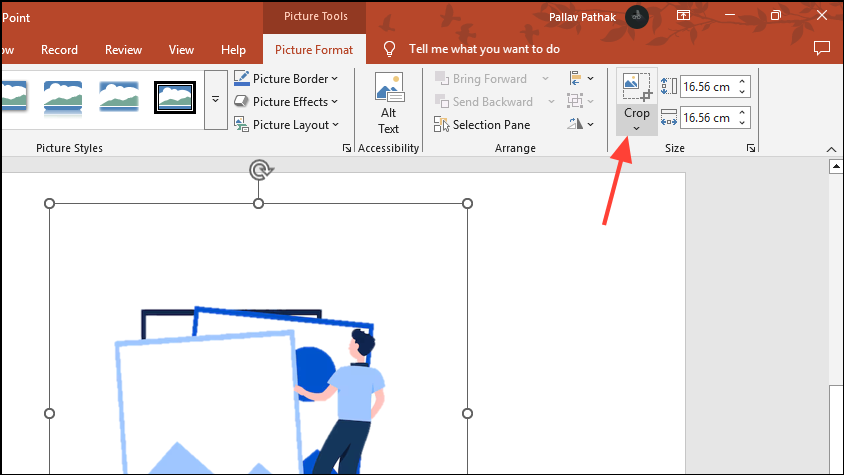Collapse the ribbon with the caret arrow
The width and height of the screenshot is (844, 475).
[x=831, y=149]
